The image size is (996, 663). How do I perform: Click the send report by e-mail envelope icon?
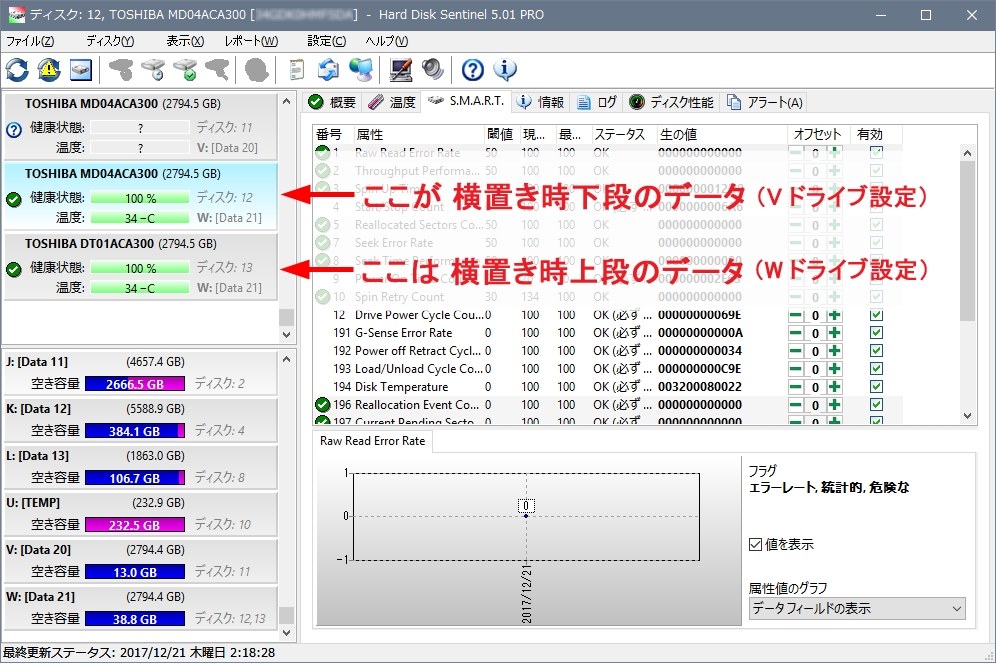[328, 70]
